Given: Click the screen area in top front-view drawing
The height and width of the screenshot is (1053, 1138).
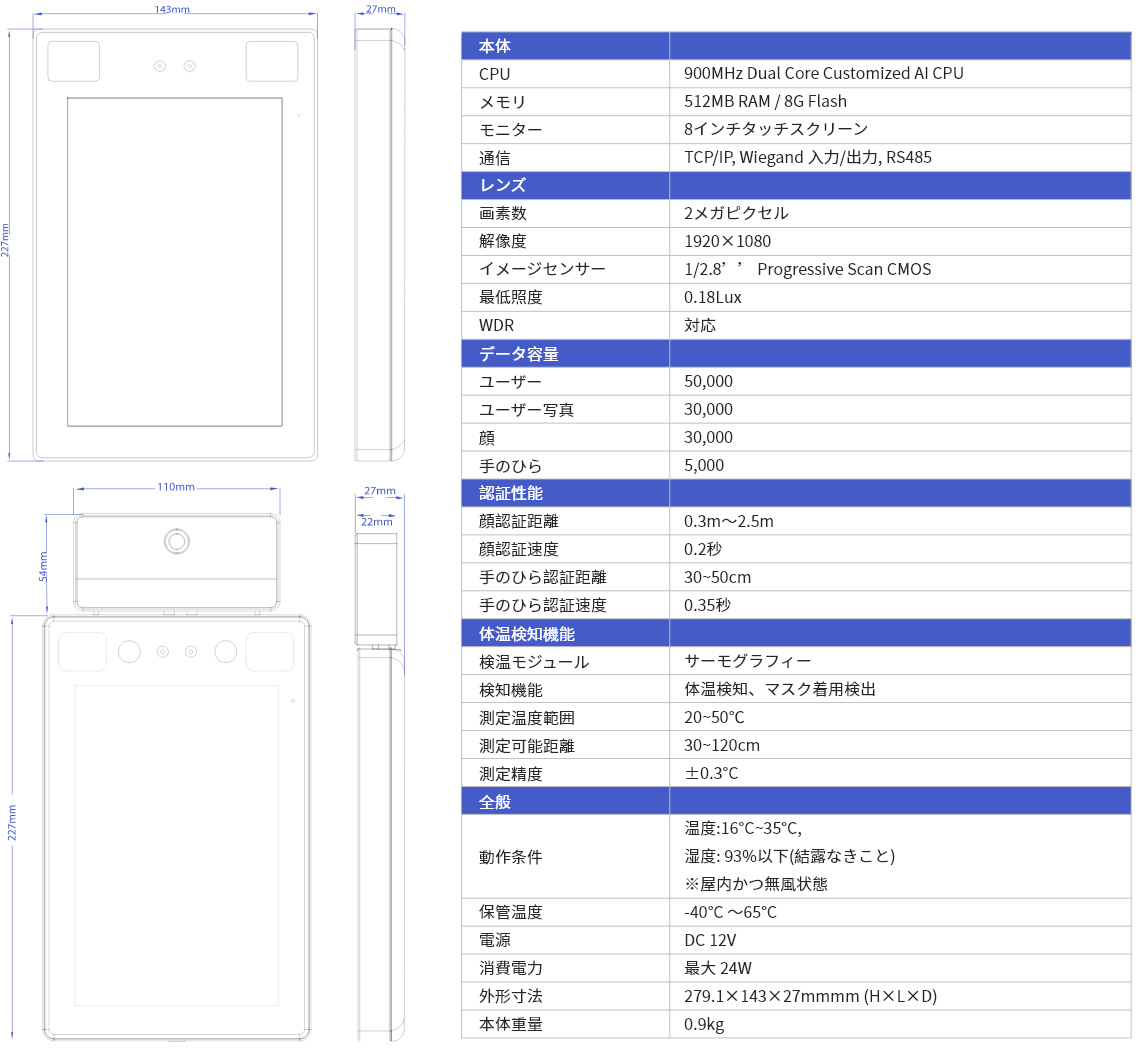Looking at the screenshot, I should [x=174, y=262].
